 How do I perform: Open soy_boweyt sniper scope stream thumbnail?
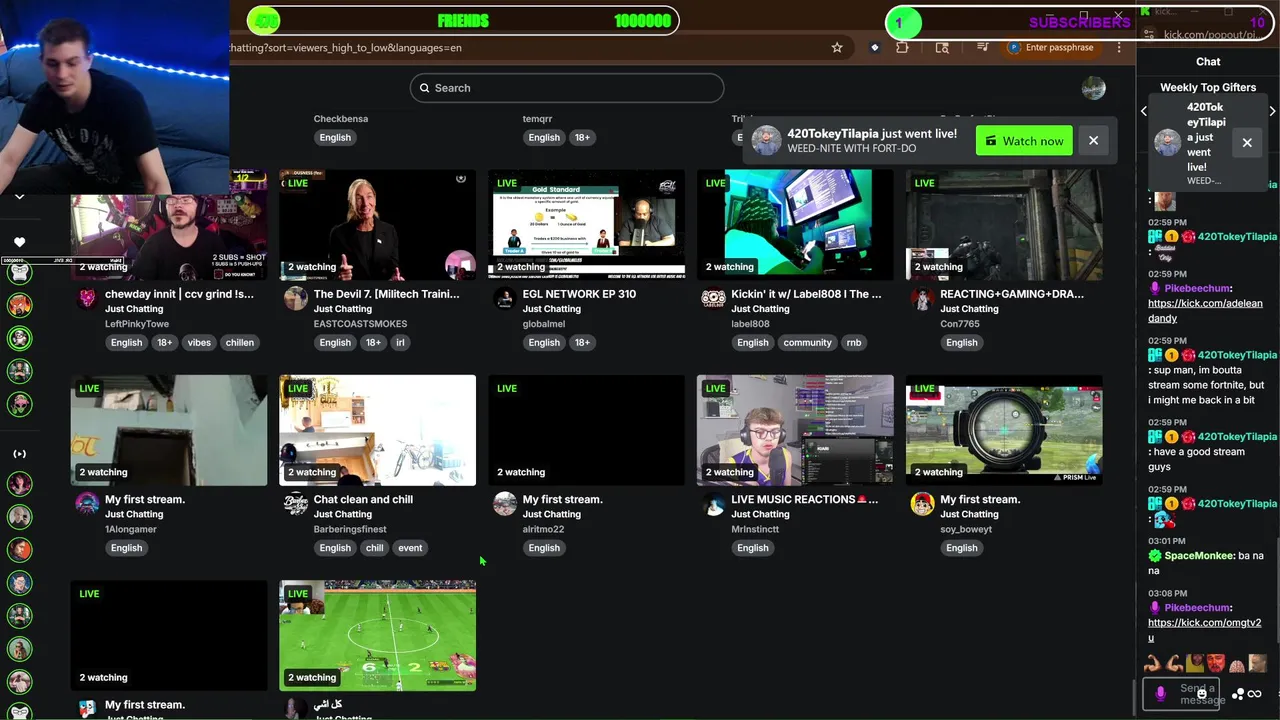coord(1004,430)
